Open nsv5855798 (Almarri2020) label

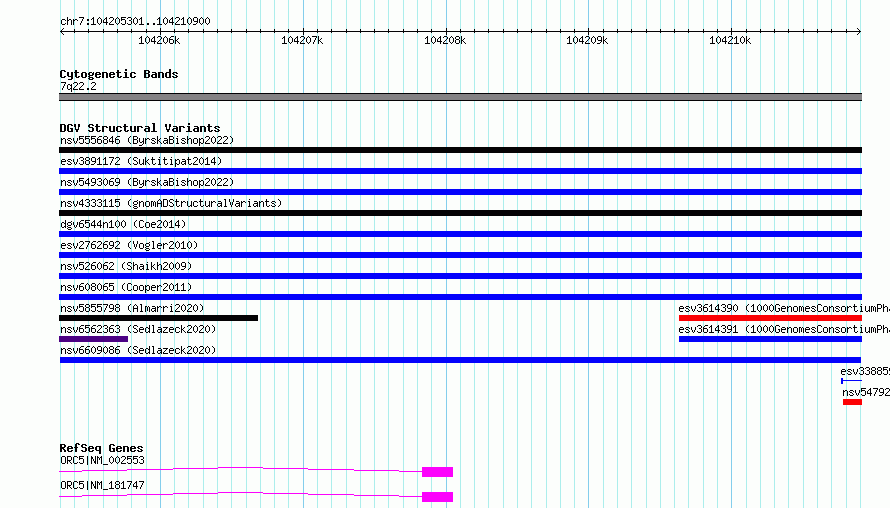(x=132, y=308)
